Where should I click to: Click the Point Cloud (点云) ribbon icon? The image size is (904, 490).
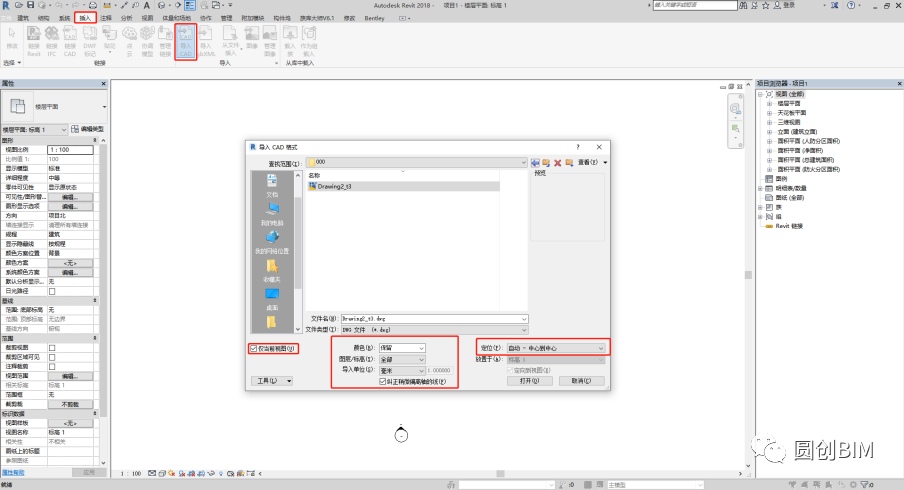(129, 41)
